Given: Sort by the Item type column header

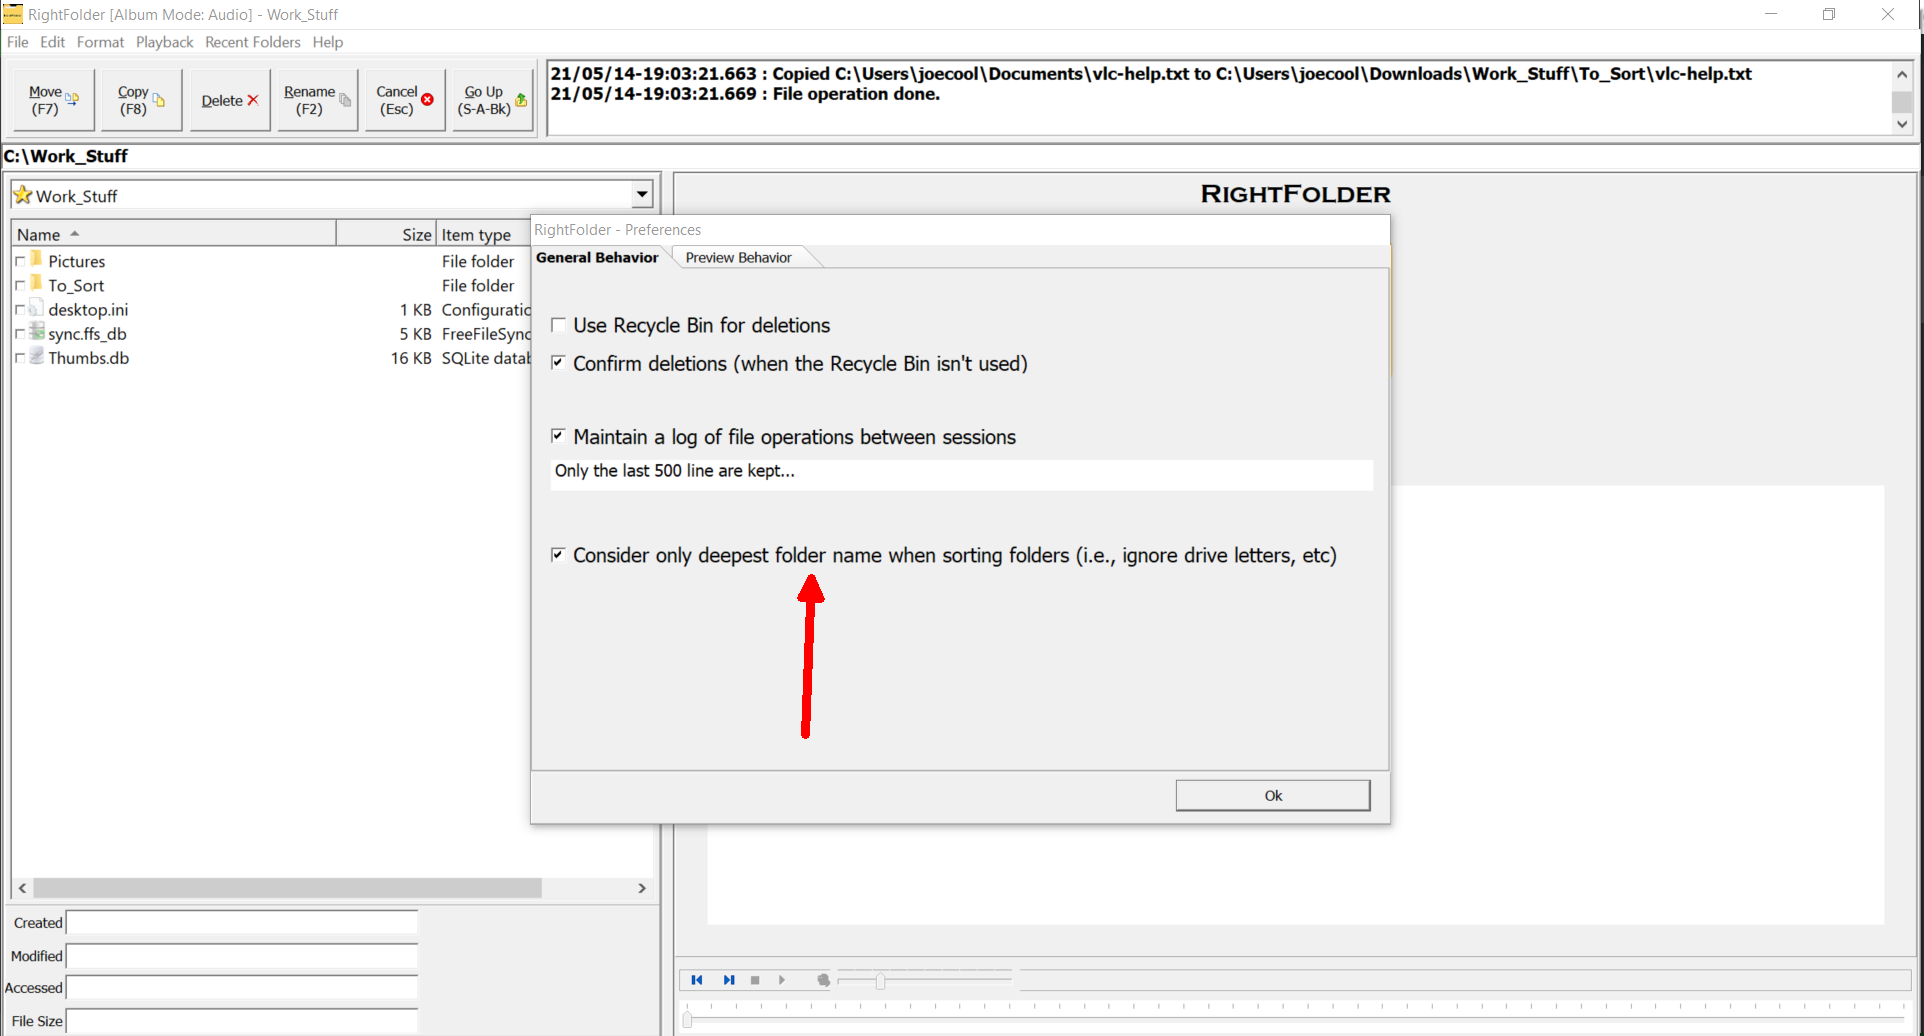Looking at the screenshot, I should (484, 234).
